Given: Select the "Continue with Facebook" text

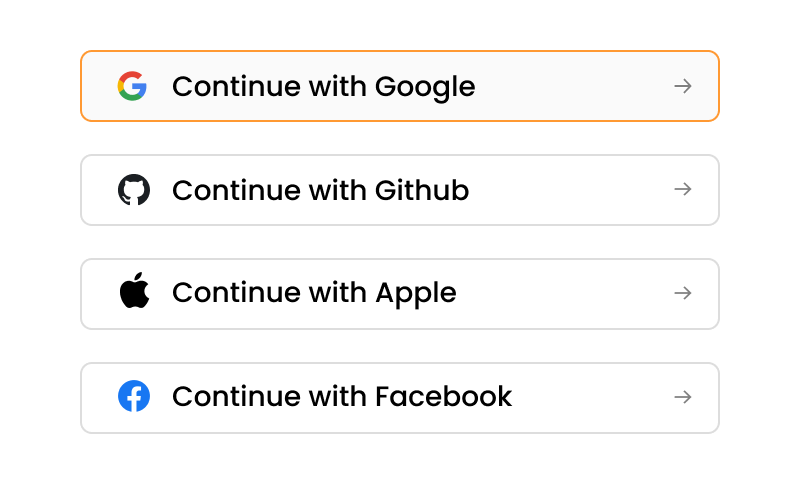Looking at the screenshot, I should 342,397.
